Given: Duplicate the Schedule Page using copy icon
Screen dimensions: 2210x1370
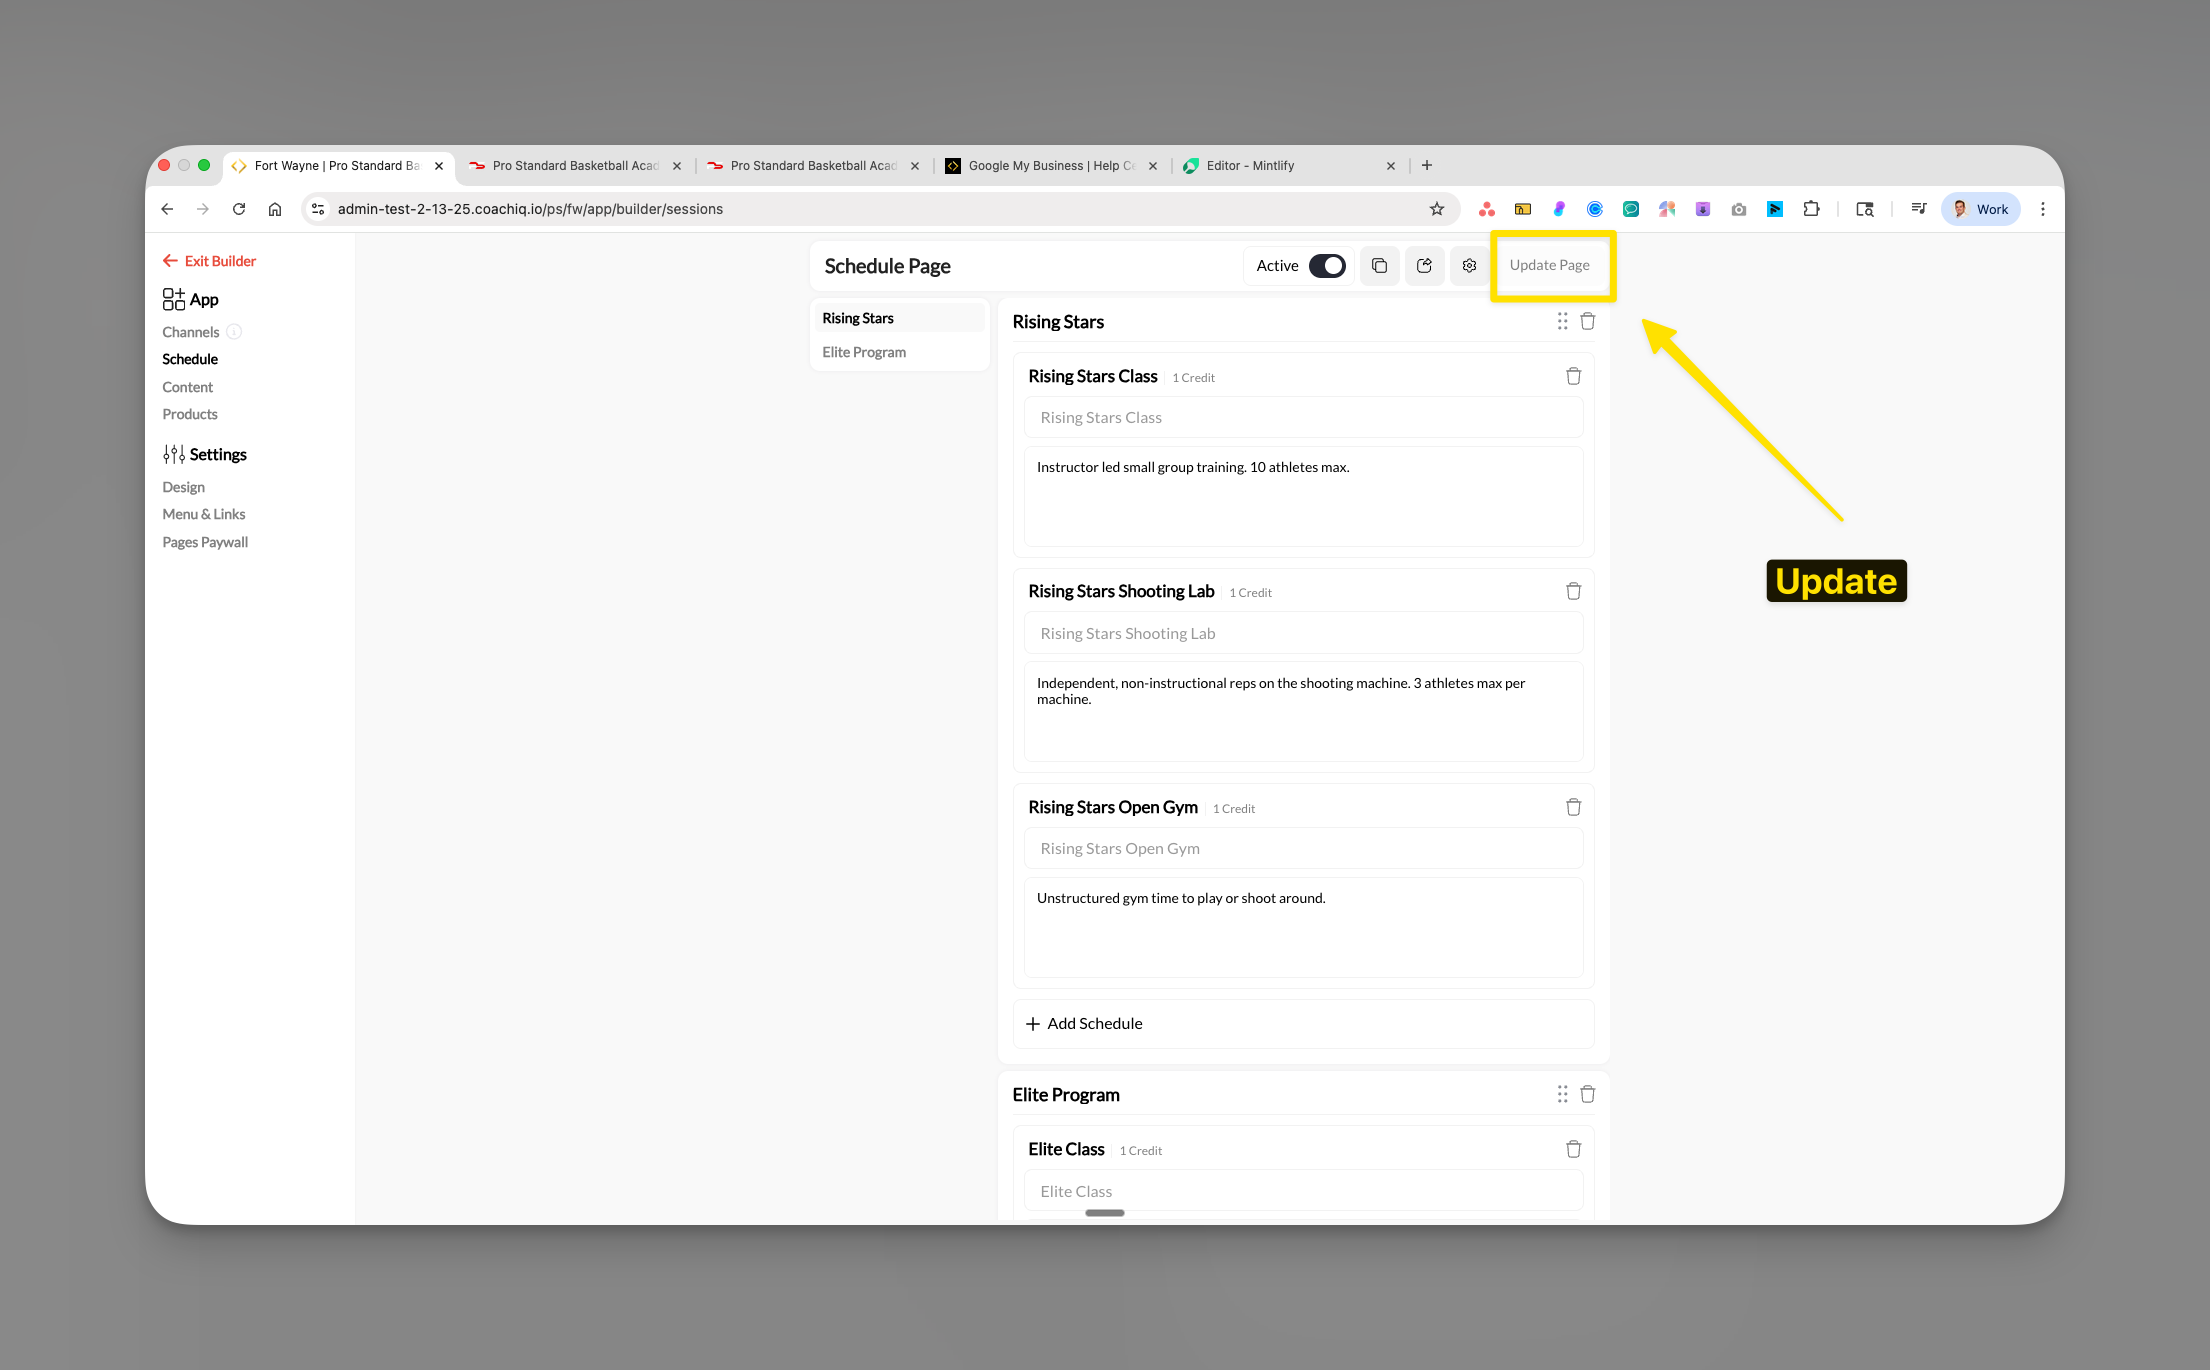Looking at the screenshot, I should (x=1380, y=265).
